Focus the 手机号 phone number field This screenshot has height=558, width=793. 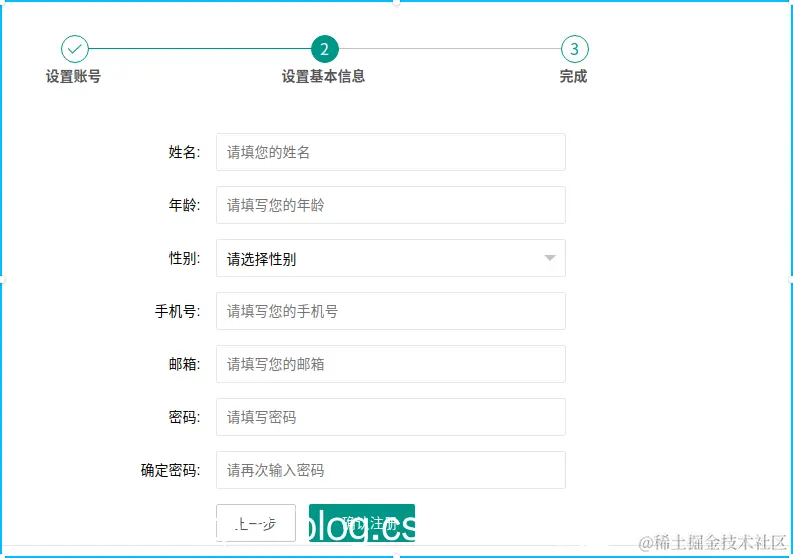390,311
